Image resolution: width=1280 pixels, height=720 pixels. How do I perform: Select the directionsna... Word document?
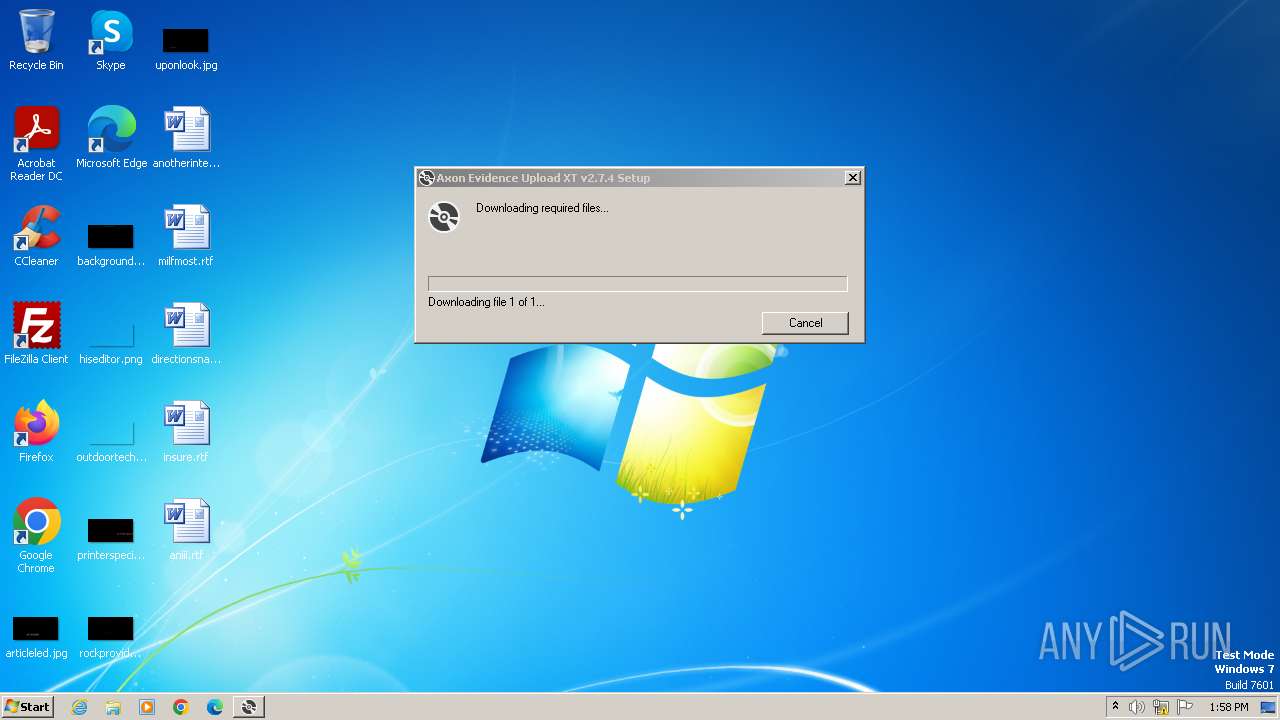[186, 334]
